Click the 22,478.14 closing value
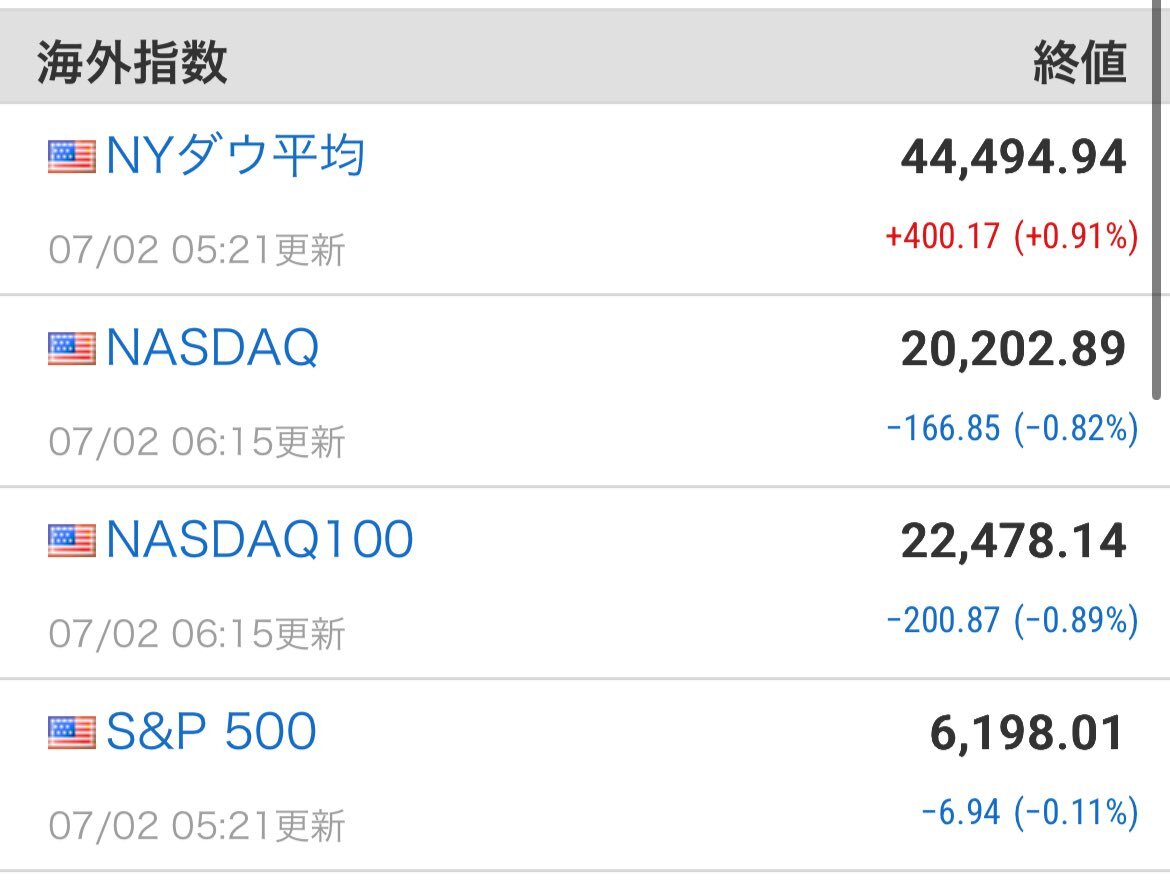 [1013, 542]
